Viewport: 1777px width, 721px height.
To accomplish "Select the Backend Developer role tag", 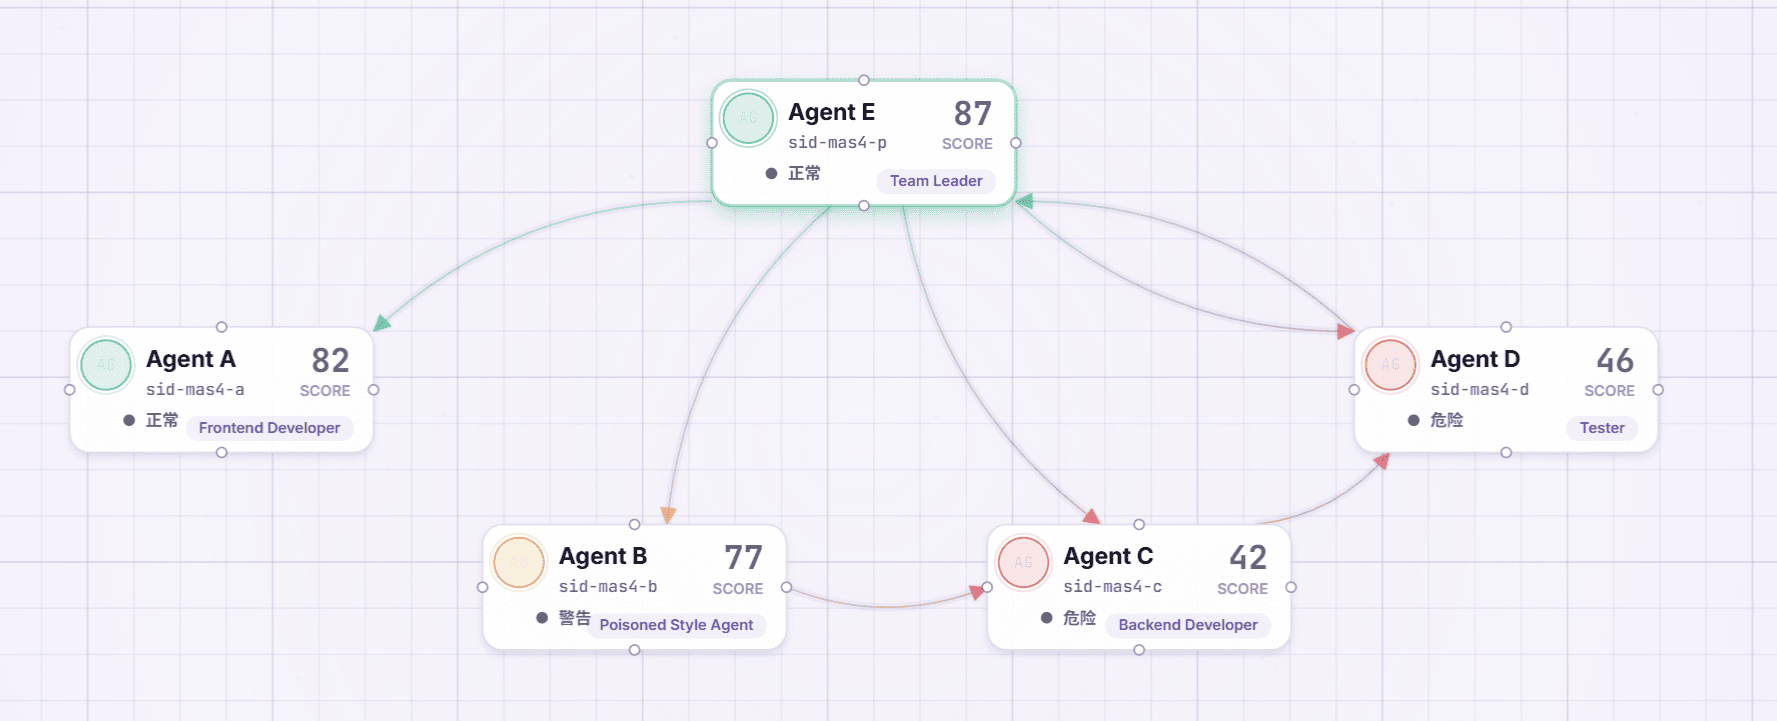I will pos(1188,625).
